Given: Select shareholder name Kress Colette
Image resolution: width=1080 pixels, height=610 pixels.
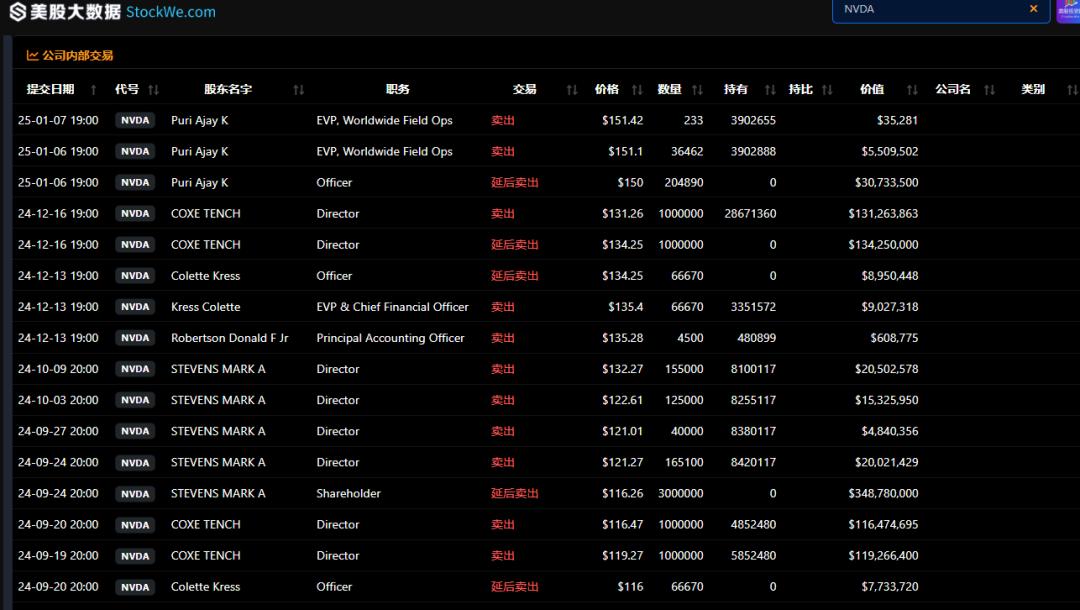Looking at the screenshot, I should click(205, 307).
